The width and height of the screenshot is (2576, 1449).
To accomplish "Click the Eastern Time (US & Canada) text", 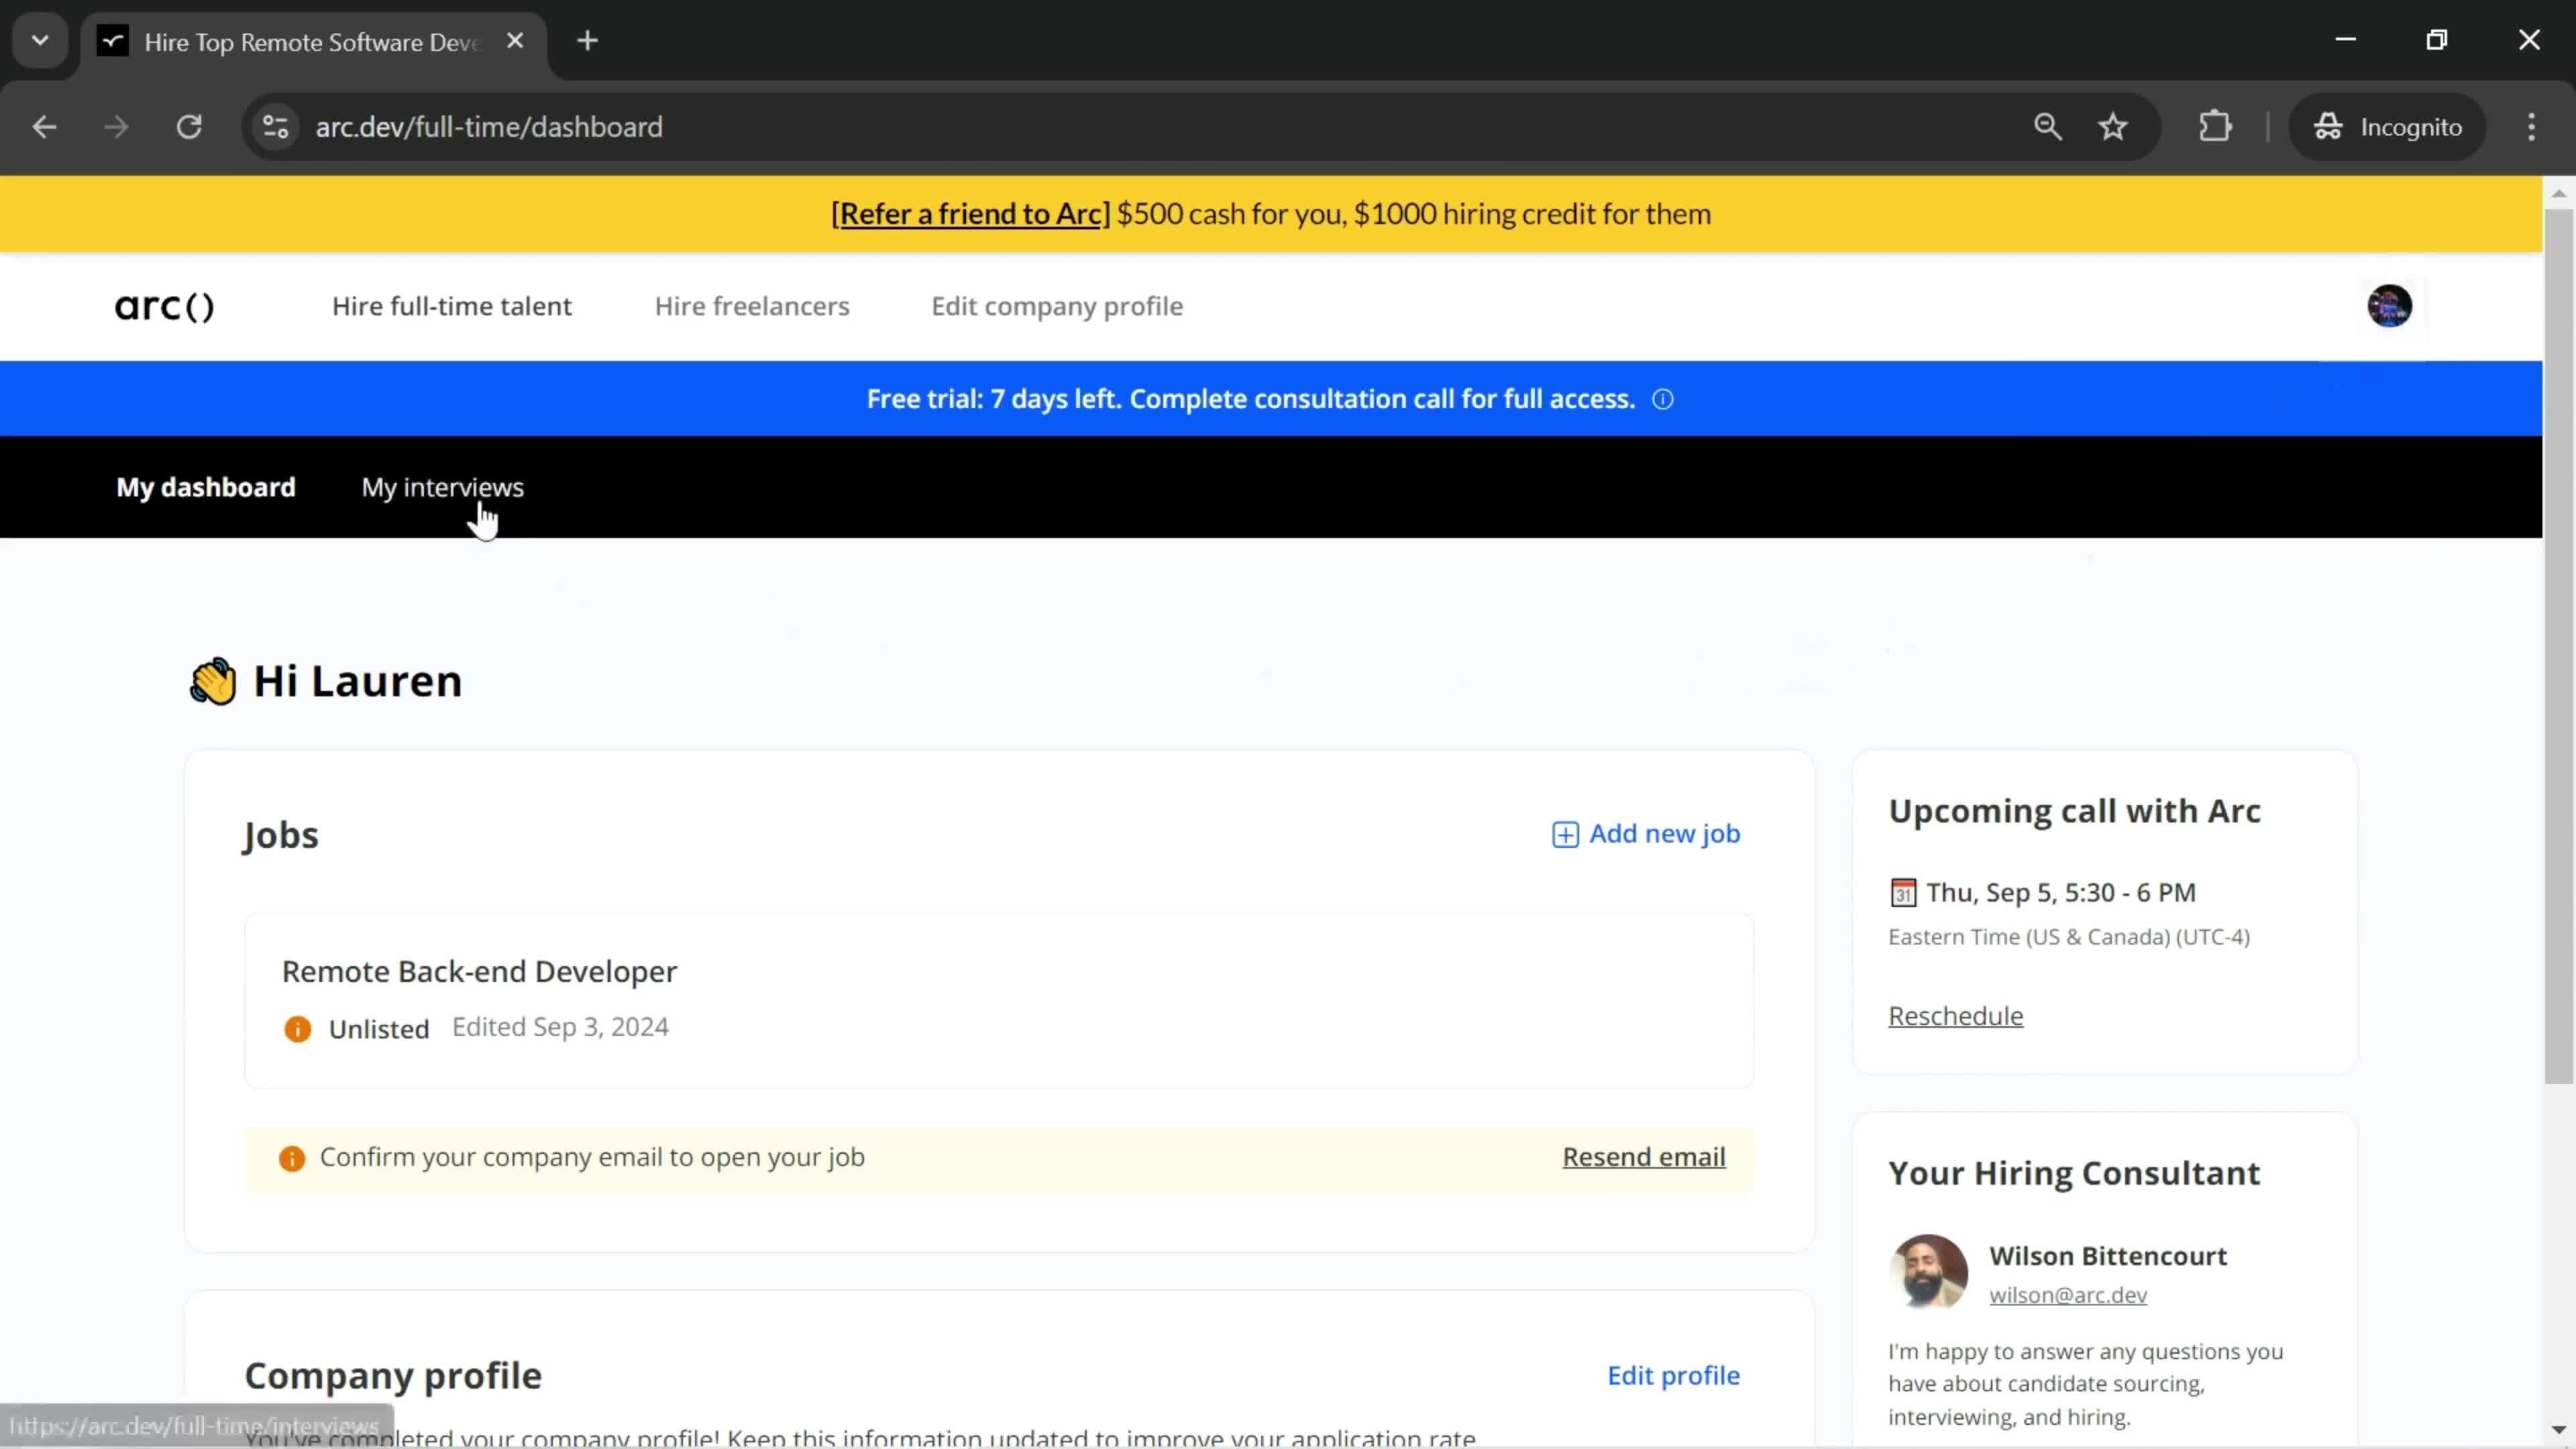I will (2069, 937).
